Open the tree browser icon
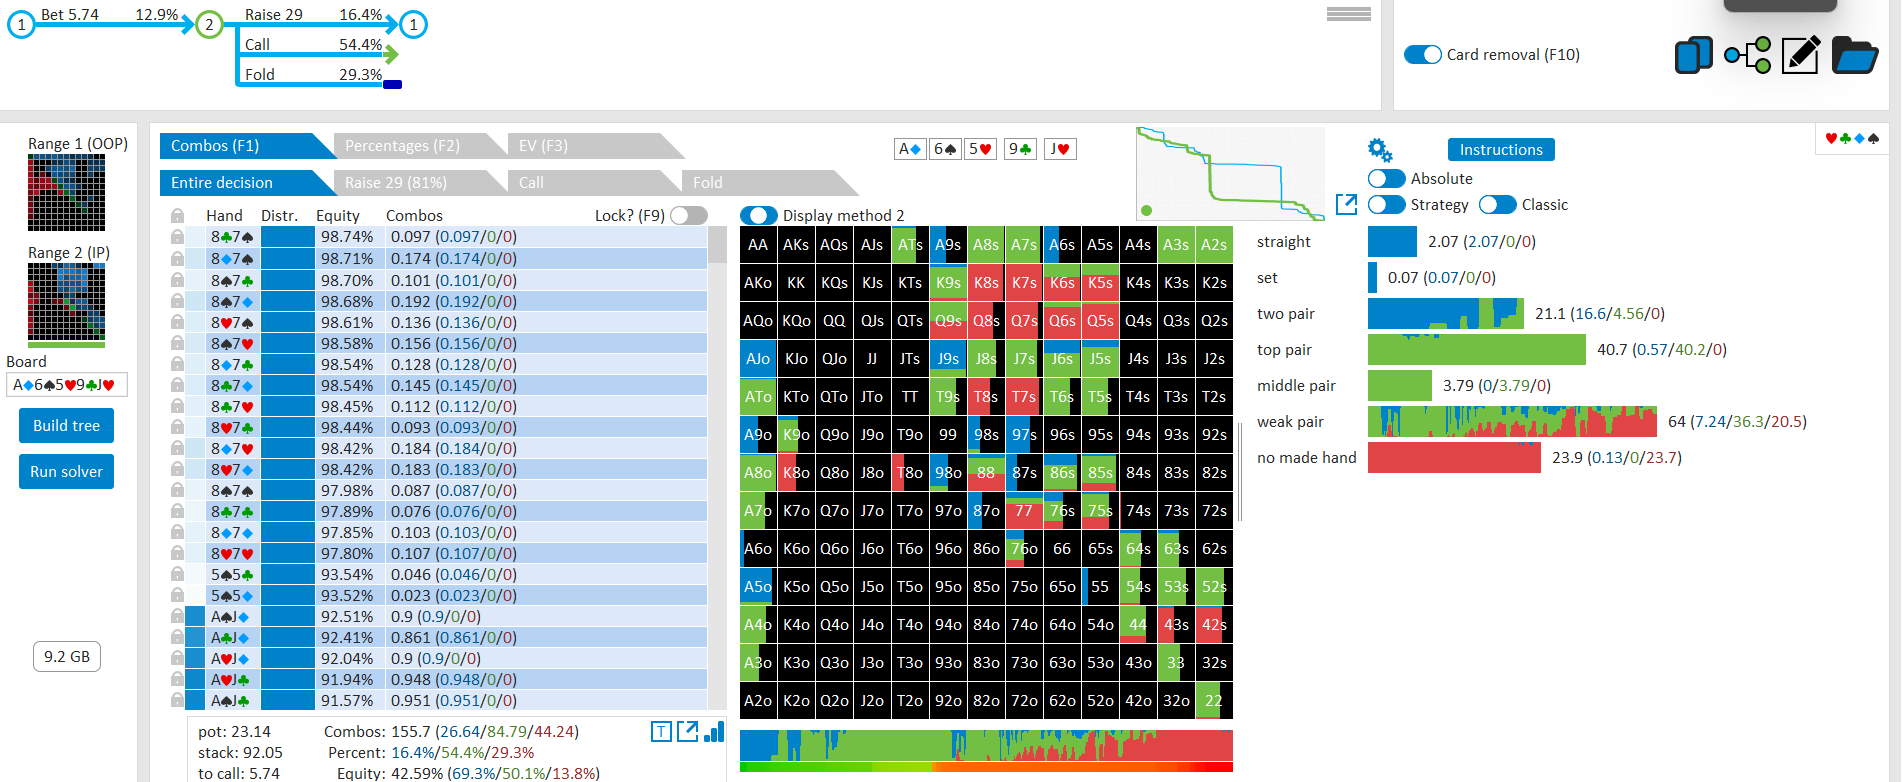 (1747, 55)
